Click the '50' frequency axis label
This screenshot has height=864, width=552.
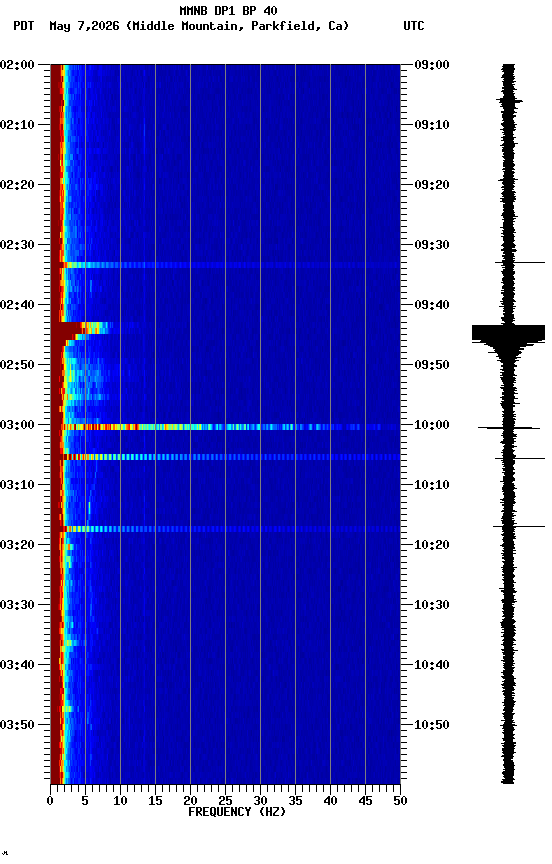[x=400, y=801]
